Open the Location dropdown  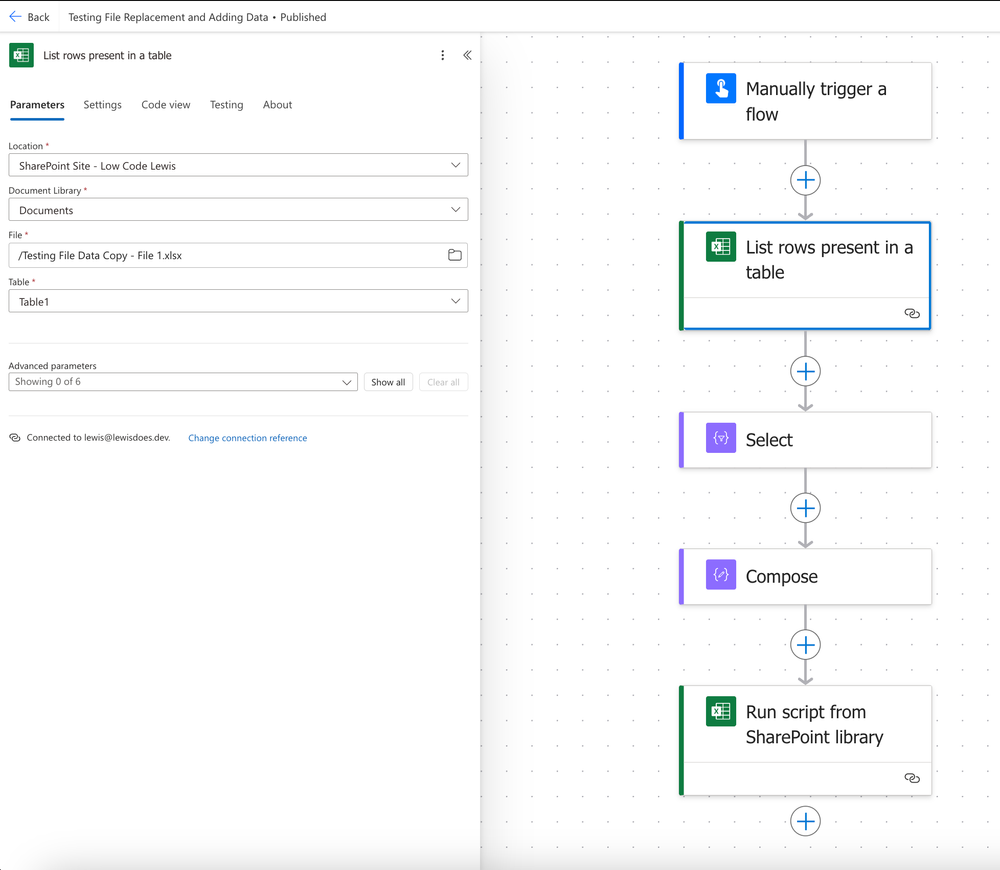pyautogui.click(x=456, y=164)
